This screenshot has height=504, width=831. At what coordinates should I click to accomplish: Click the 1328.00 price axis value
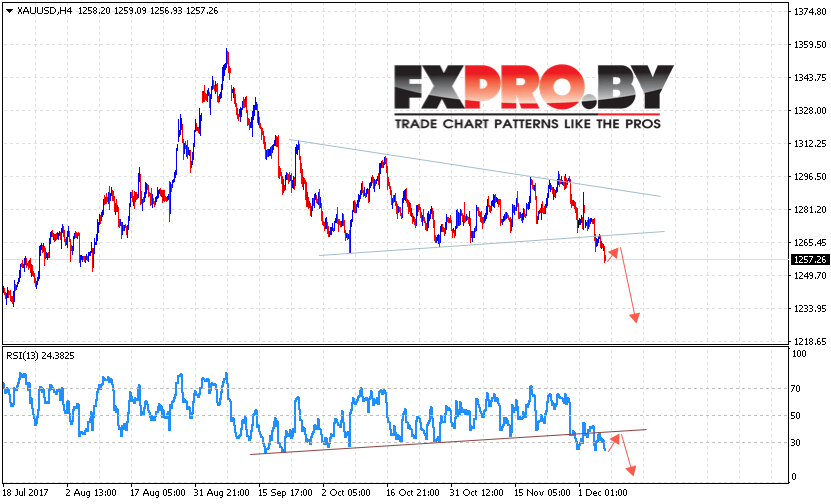tap(810, 110)
